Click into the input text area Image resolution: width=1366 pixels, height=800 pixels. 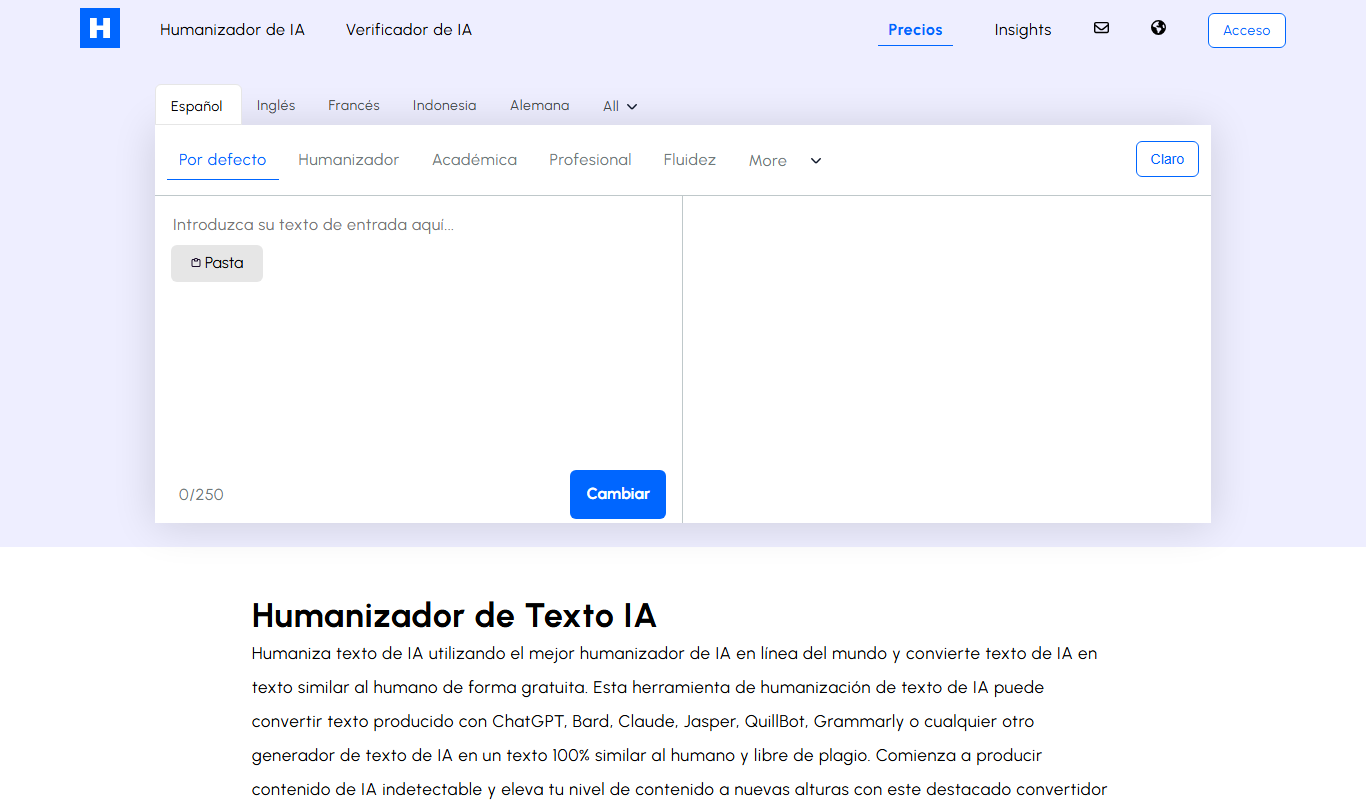click(418, 330)
